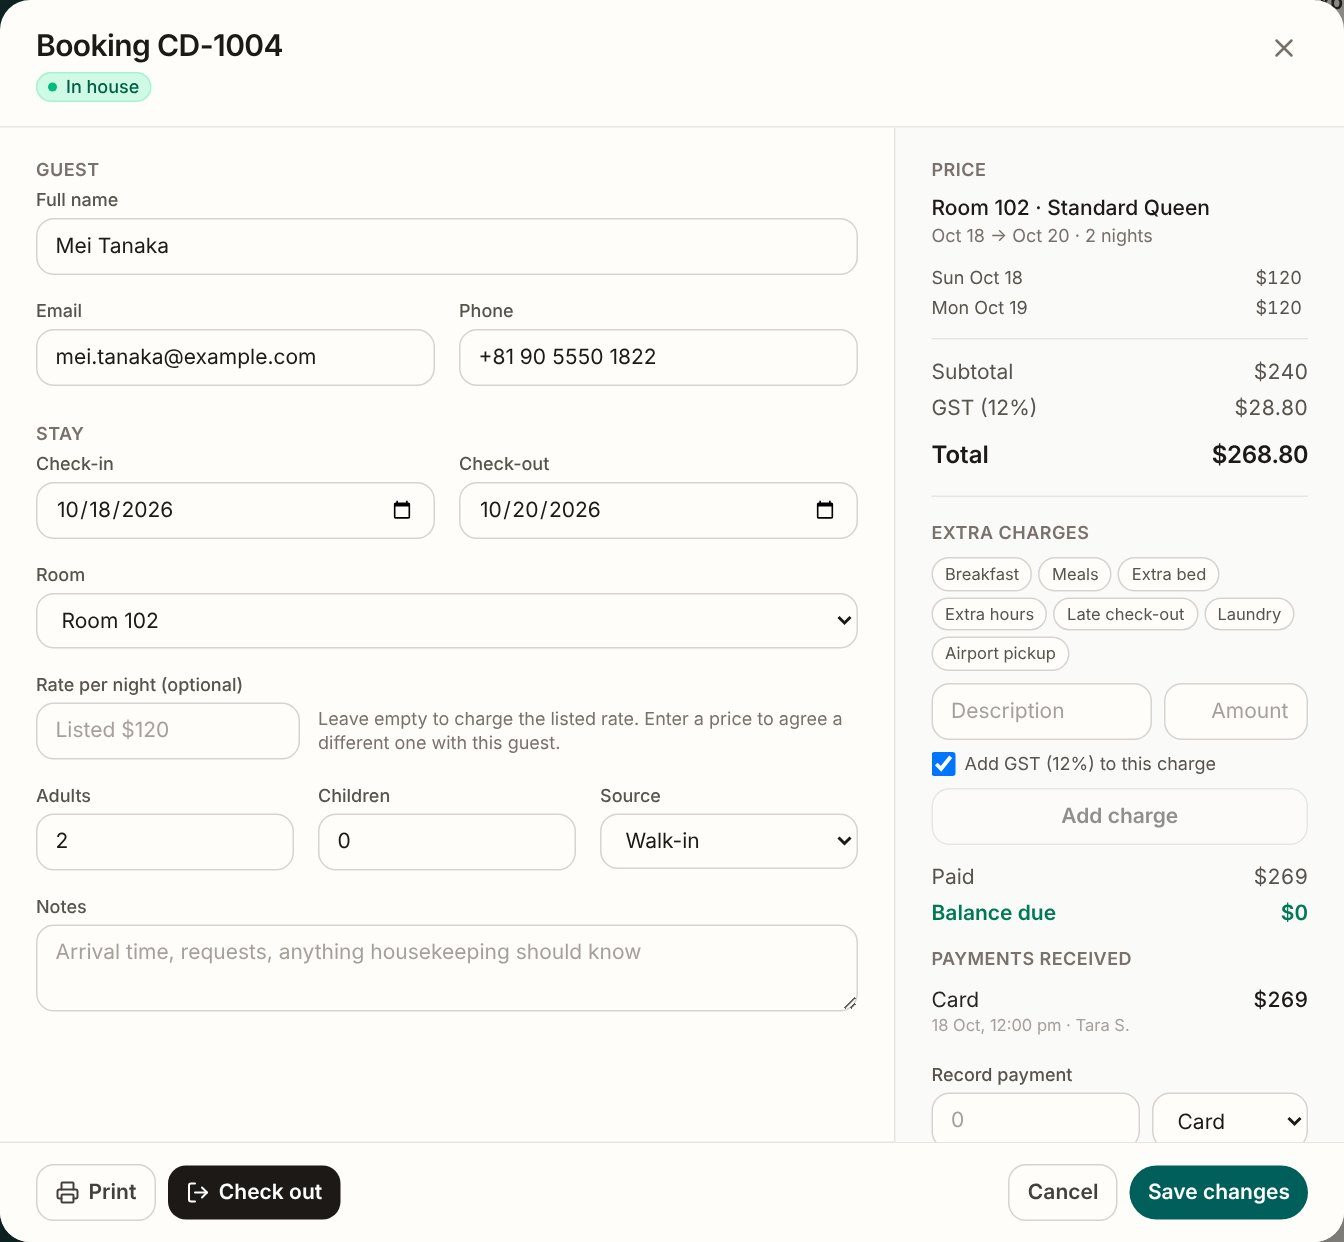
Task: Toggle Add GST to this charge checkbox
Action: pos(943,764)
